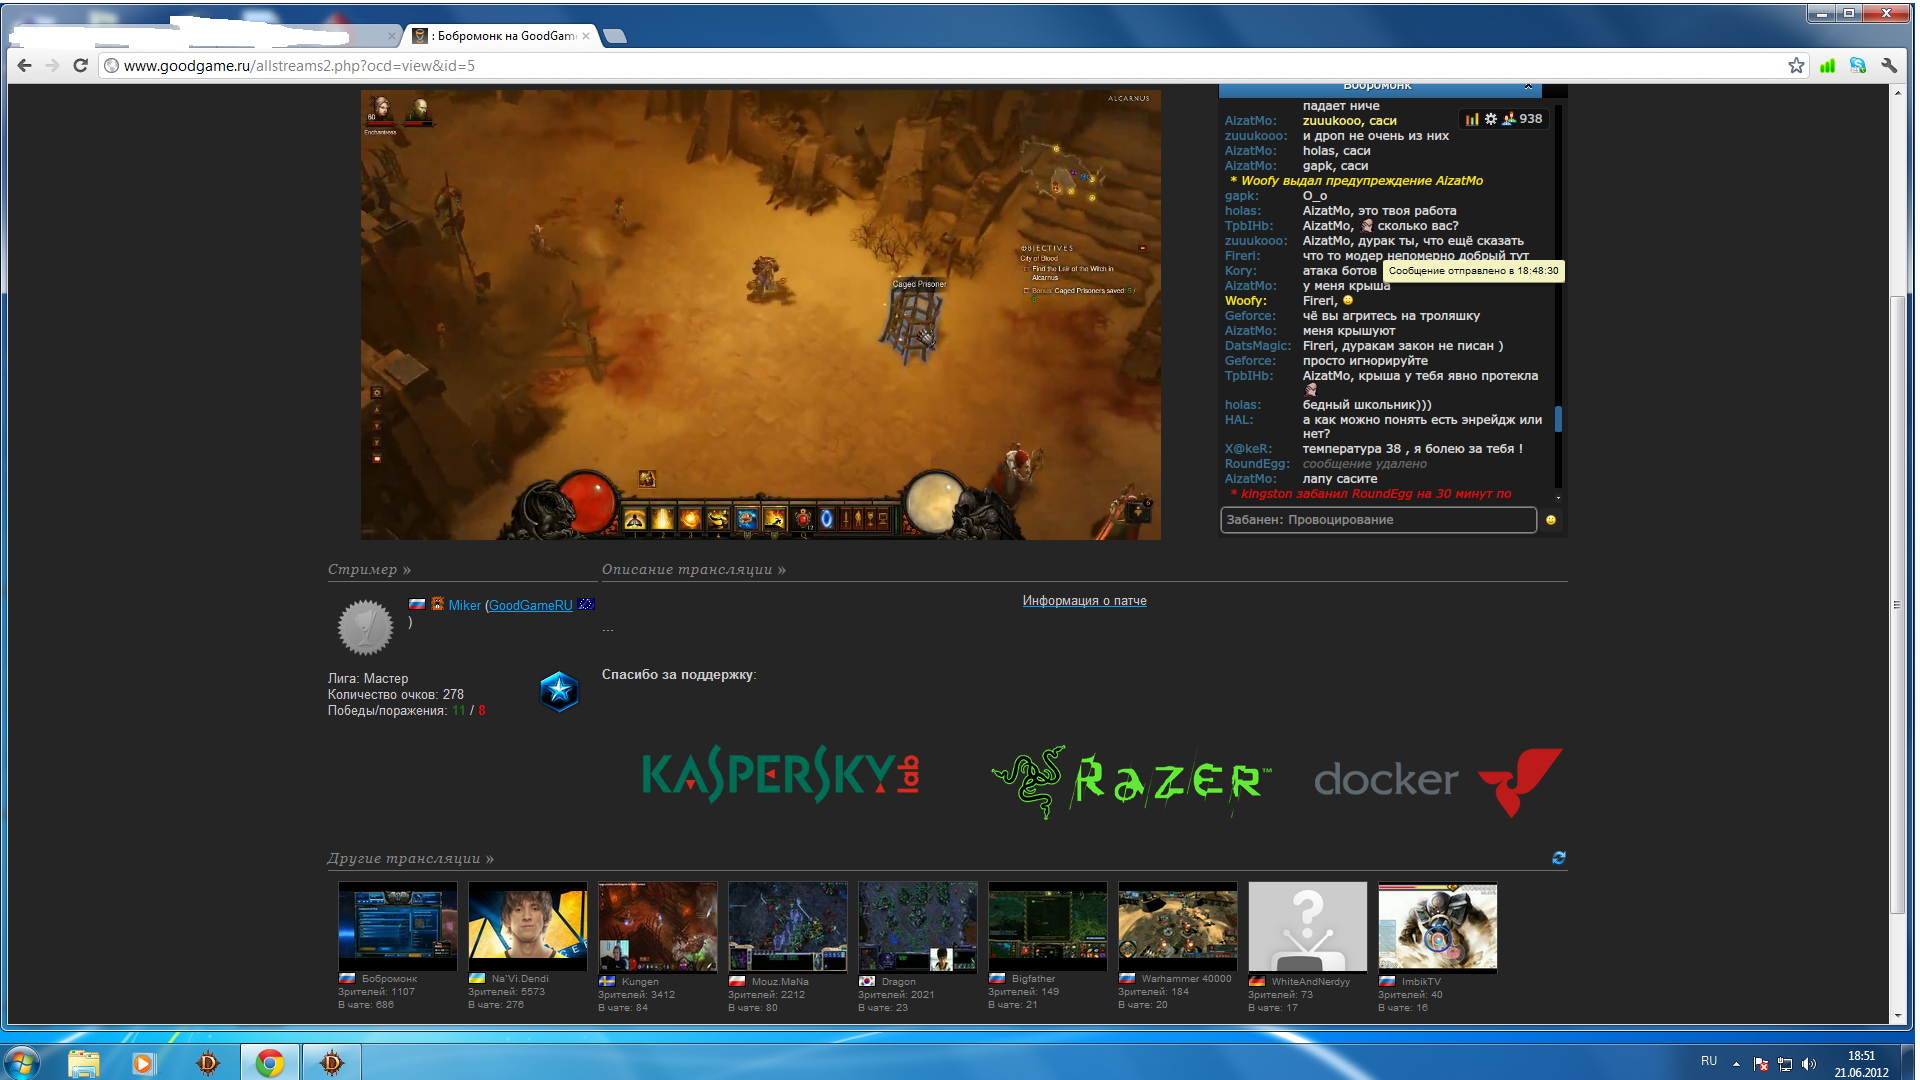
Task: Click the Другие трансляции section heading
Action: (410, 859)
